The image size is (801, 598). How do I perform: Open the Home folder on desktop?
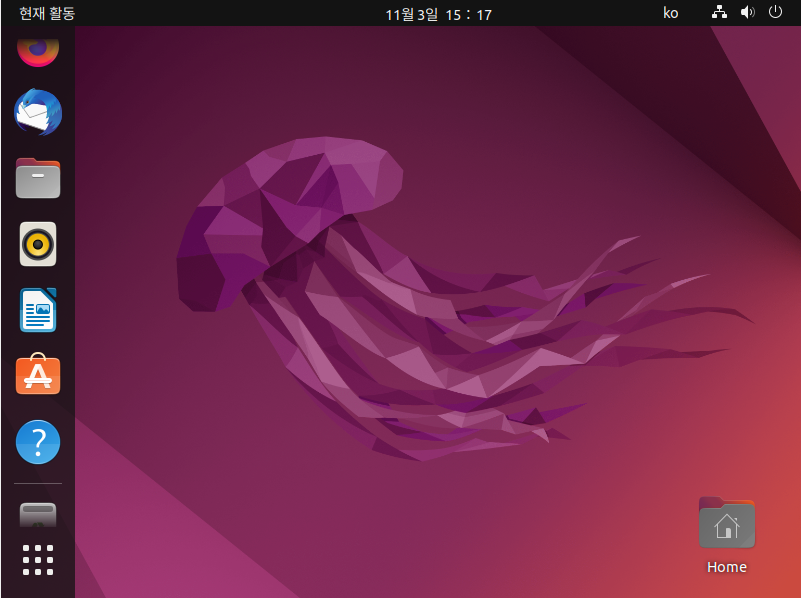(x=726, y=535)
